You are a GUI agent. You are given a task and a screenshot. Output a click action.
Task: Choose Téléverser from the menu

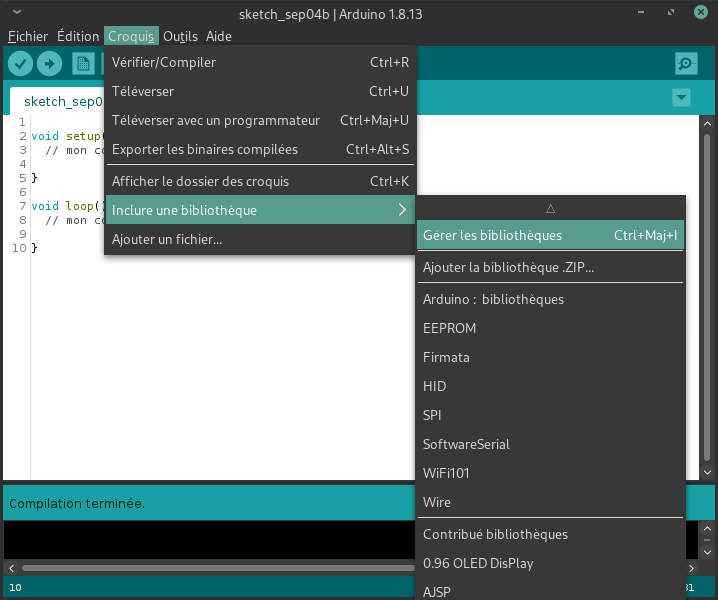tap(260, 91)
